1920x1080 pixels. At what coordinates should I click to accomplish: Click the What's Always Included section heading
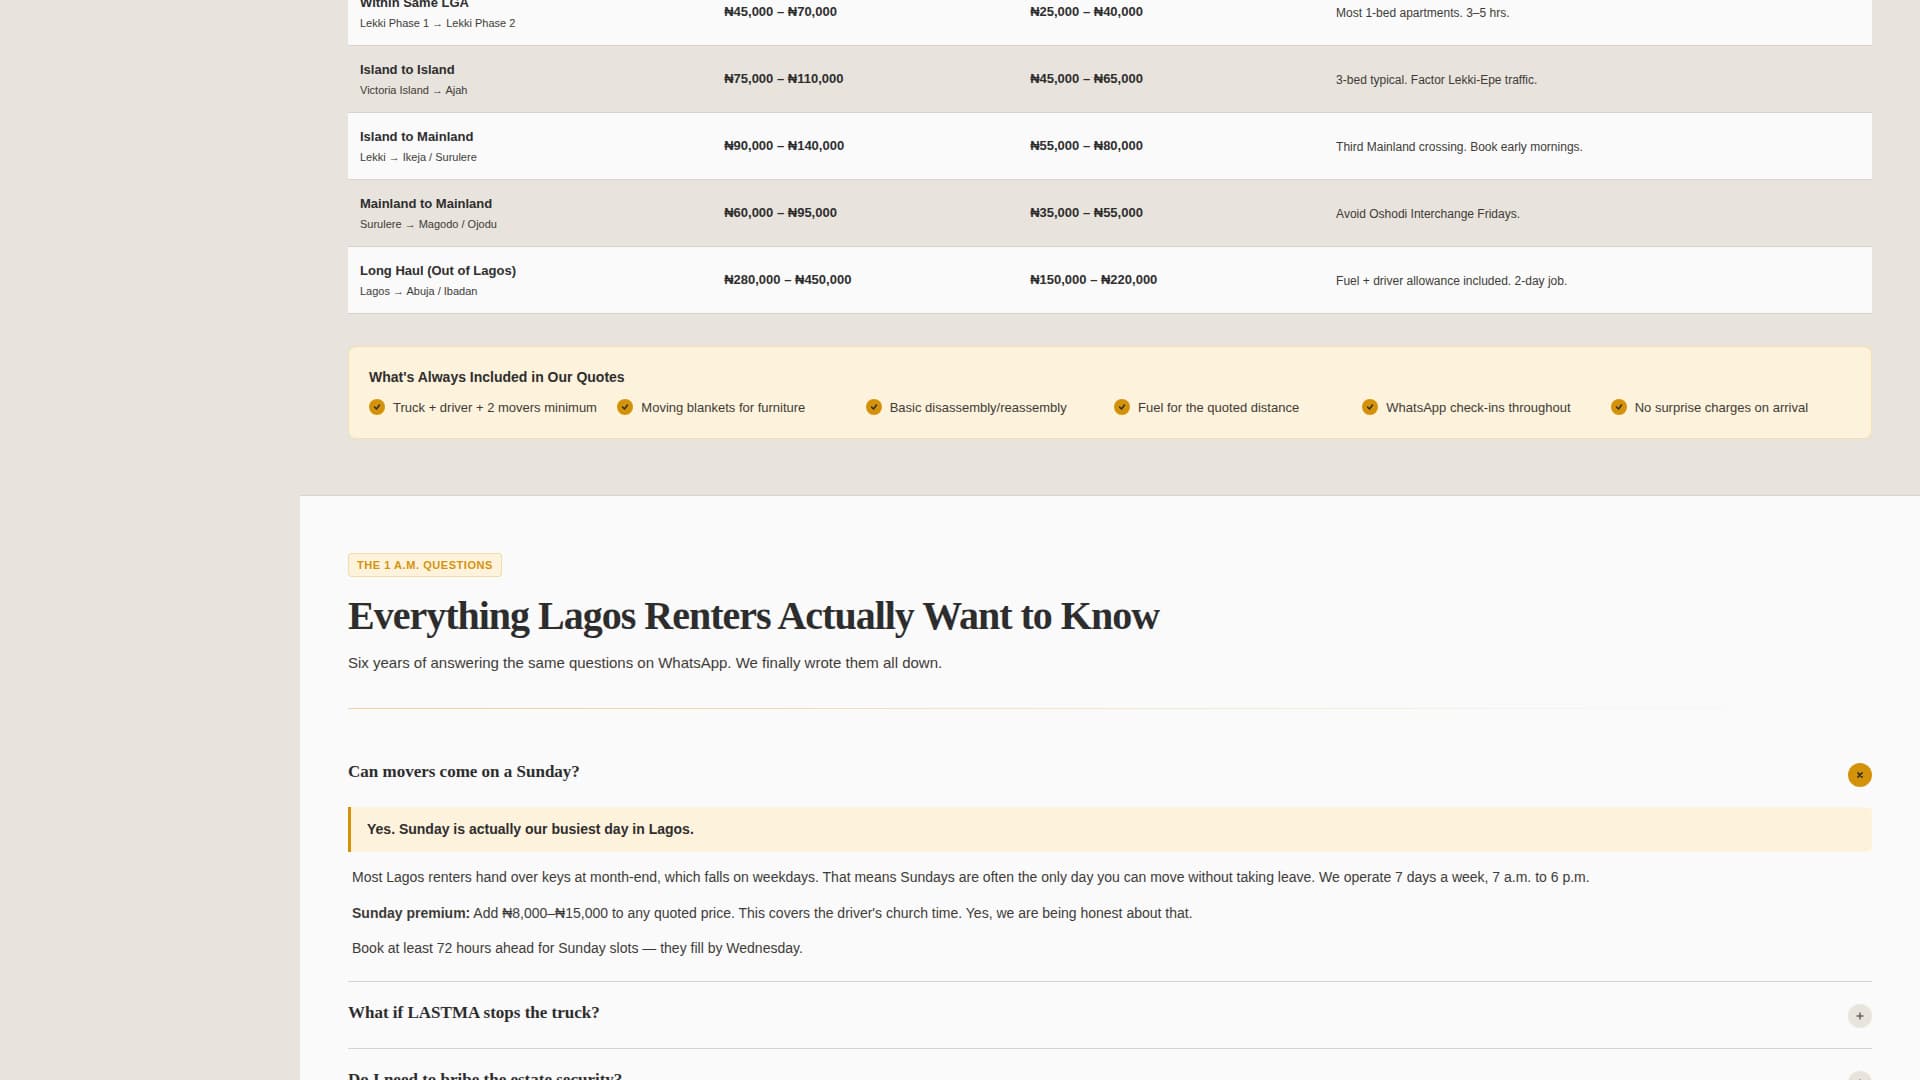(x=496, y=377)
